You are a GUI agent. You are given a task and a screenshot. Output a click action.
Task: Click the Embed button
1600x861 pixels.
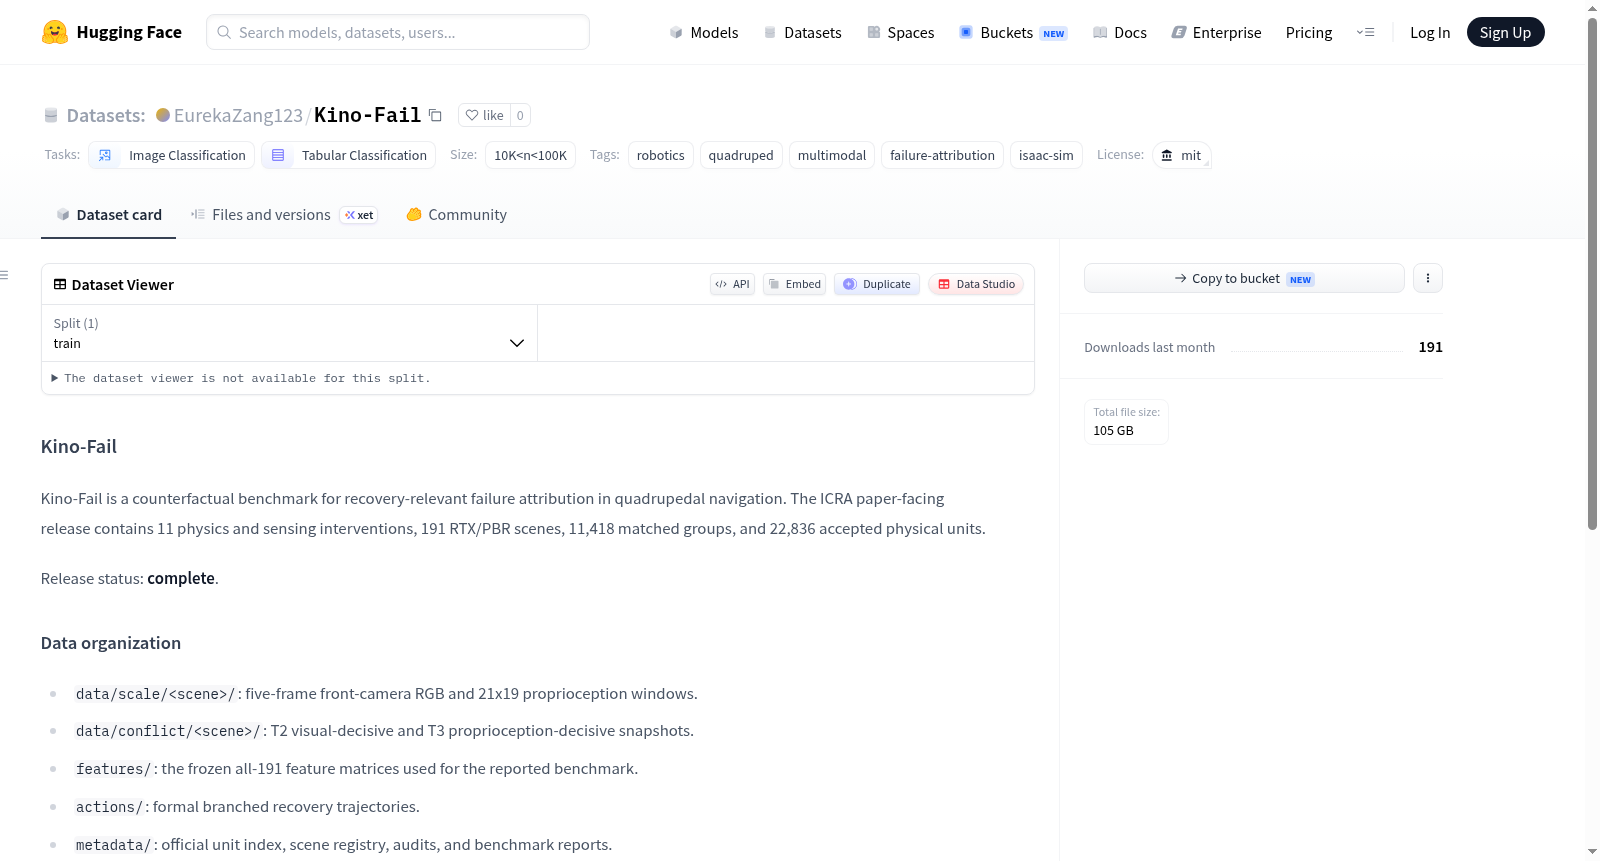point(795,284)
